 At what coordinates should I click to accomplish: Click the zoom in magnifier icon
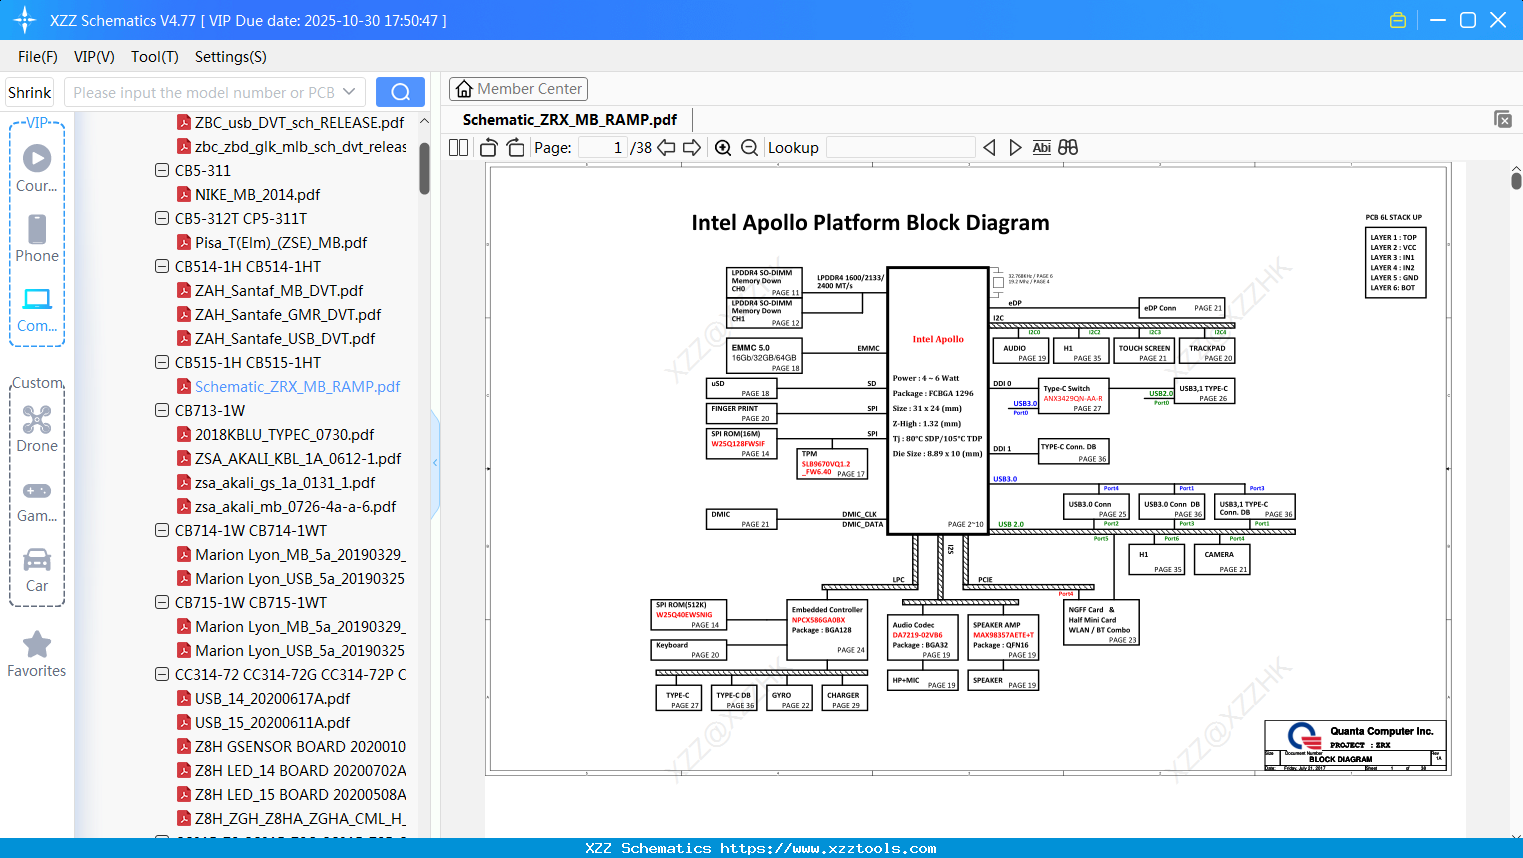click(x=723, y=148)
